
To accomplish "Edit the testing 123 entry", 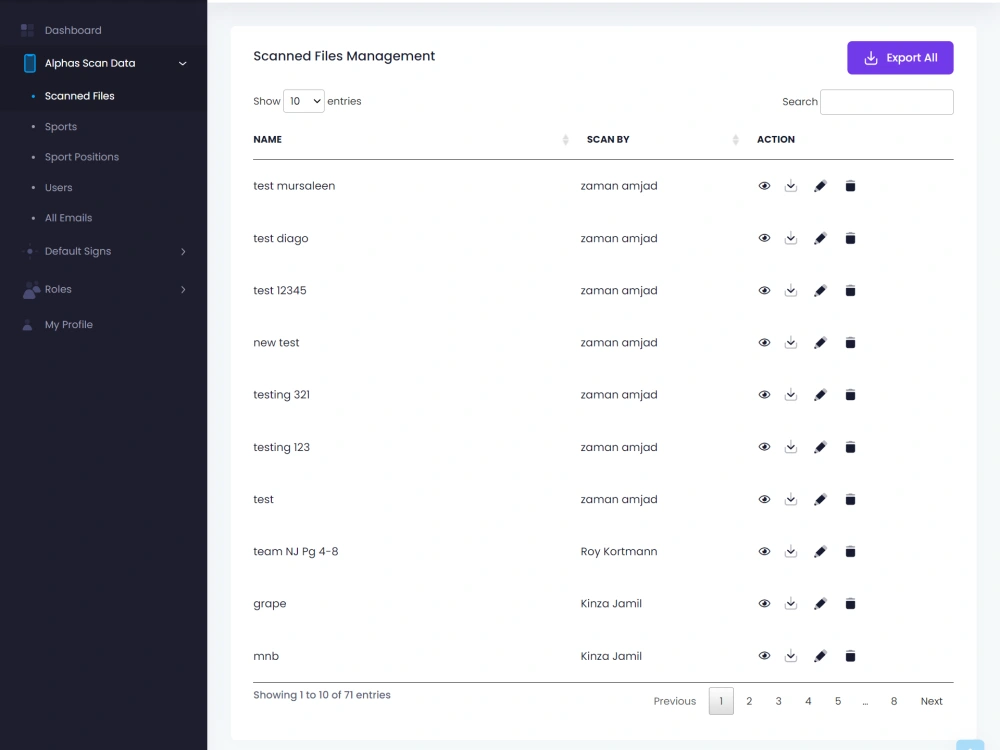I will click(820, 448).
